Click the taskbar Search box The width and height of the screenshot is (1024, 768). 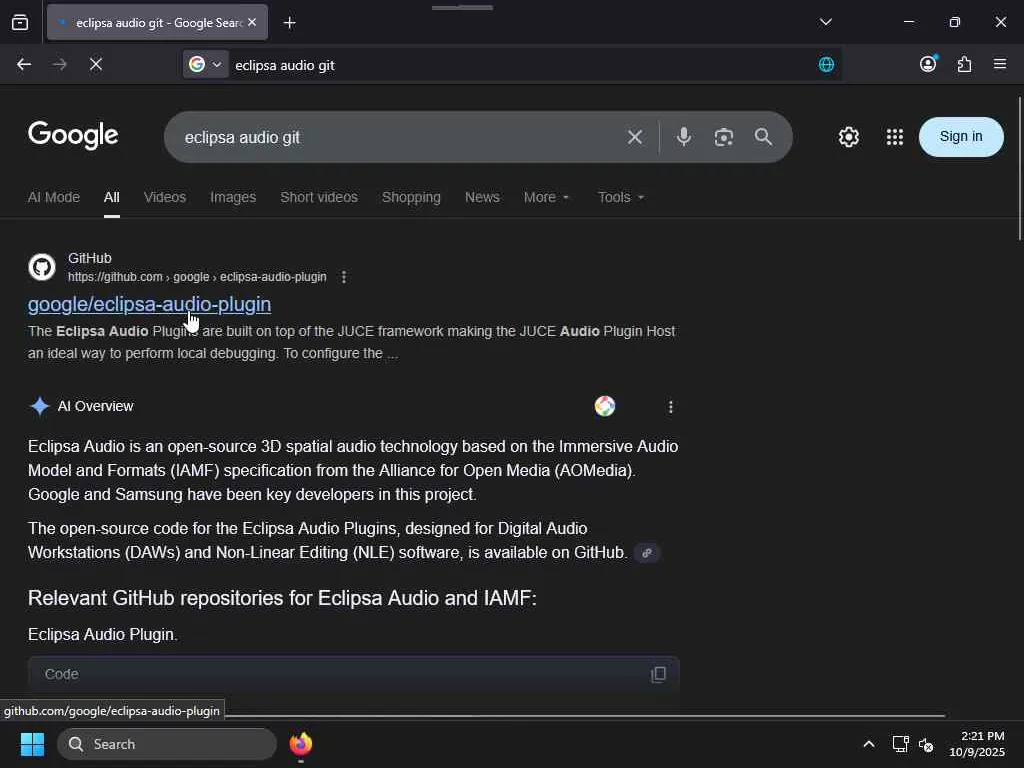click(167, 744)
